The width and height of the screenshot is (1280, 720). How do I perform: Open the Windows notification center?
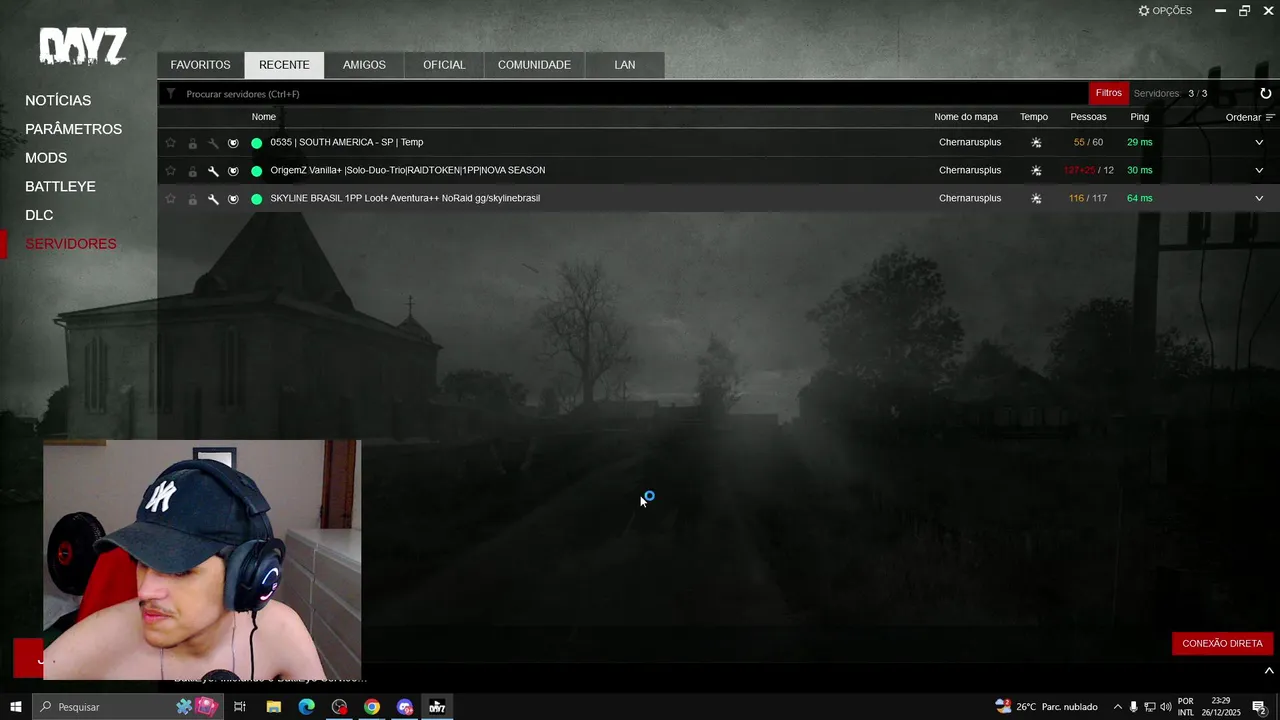click(x=1259, y=707)
